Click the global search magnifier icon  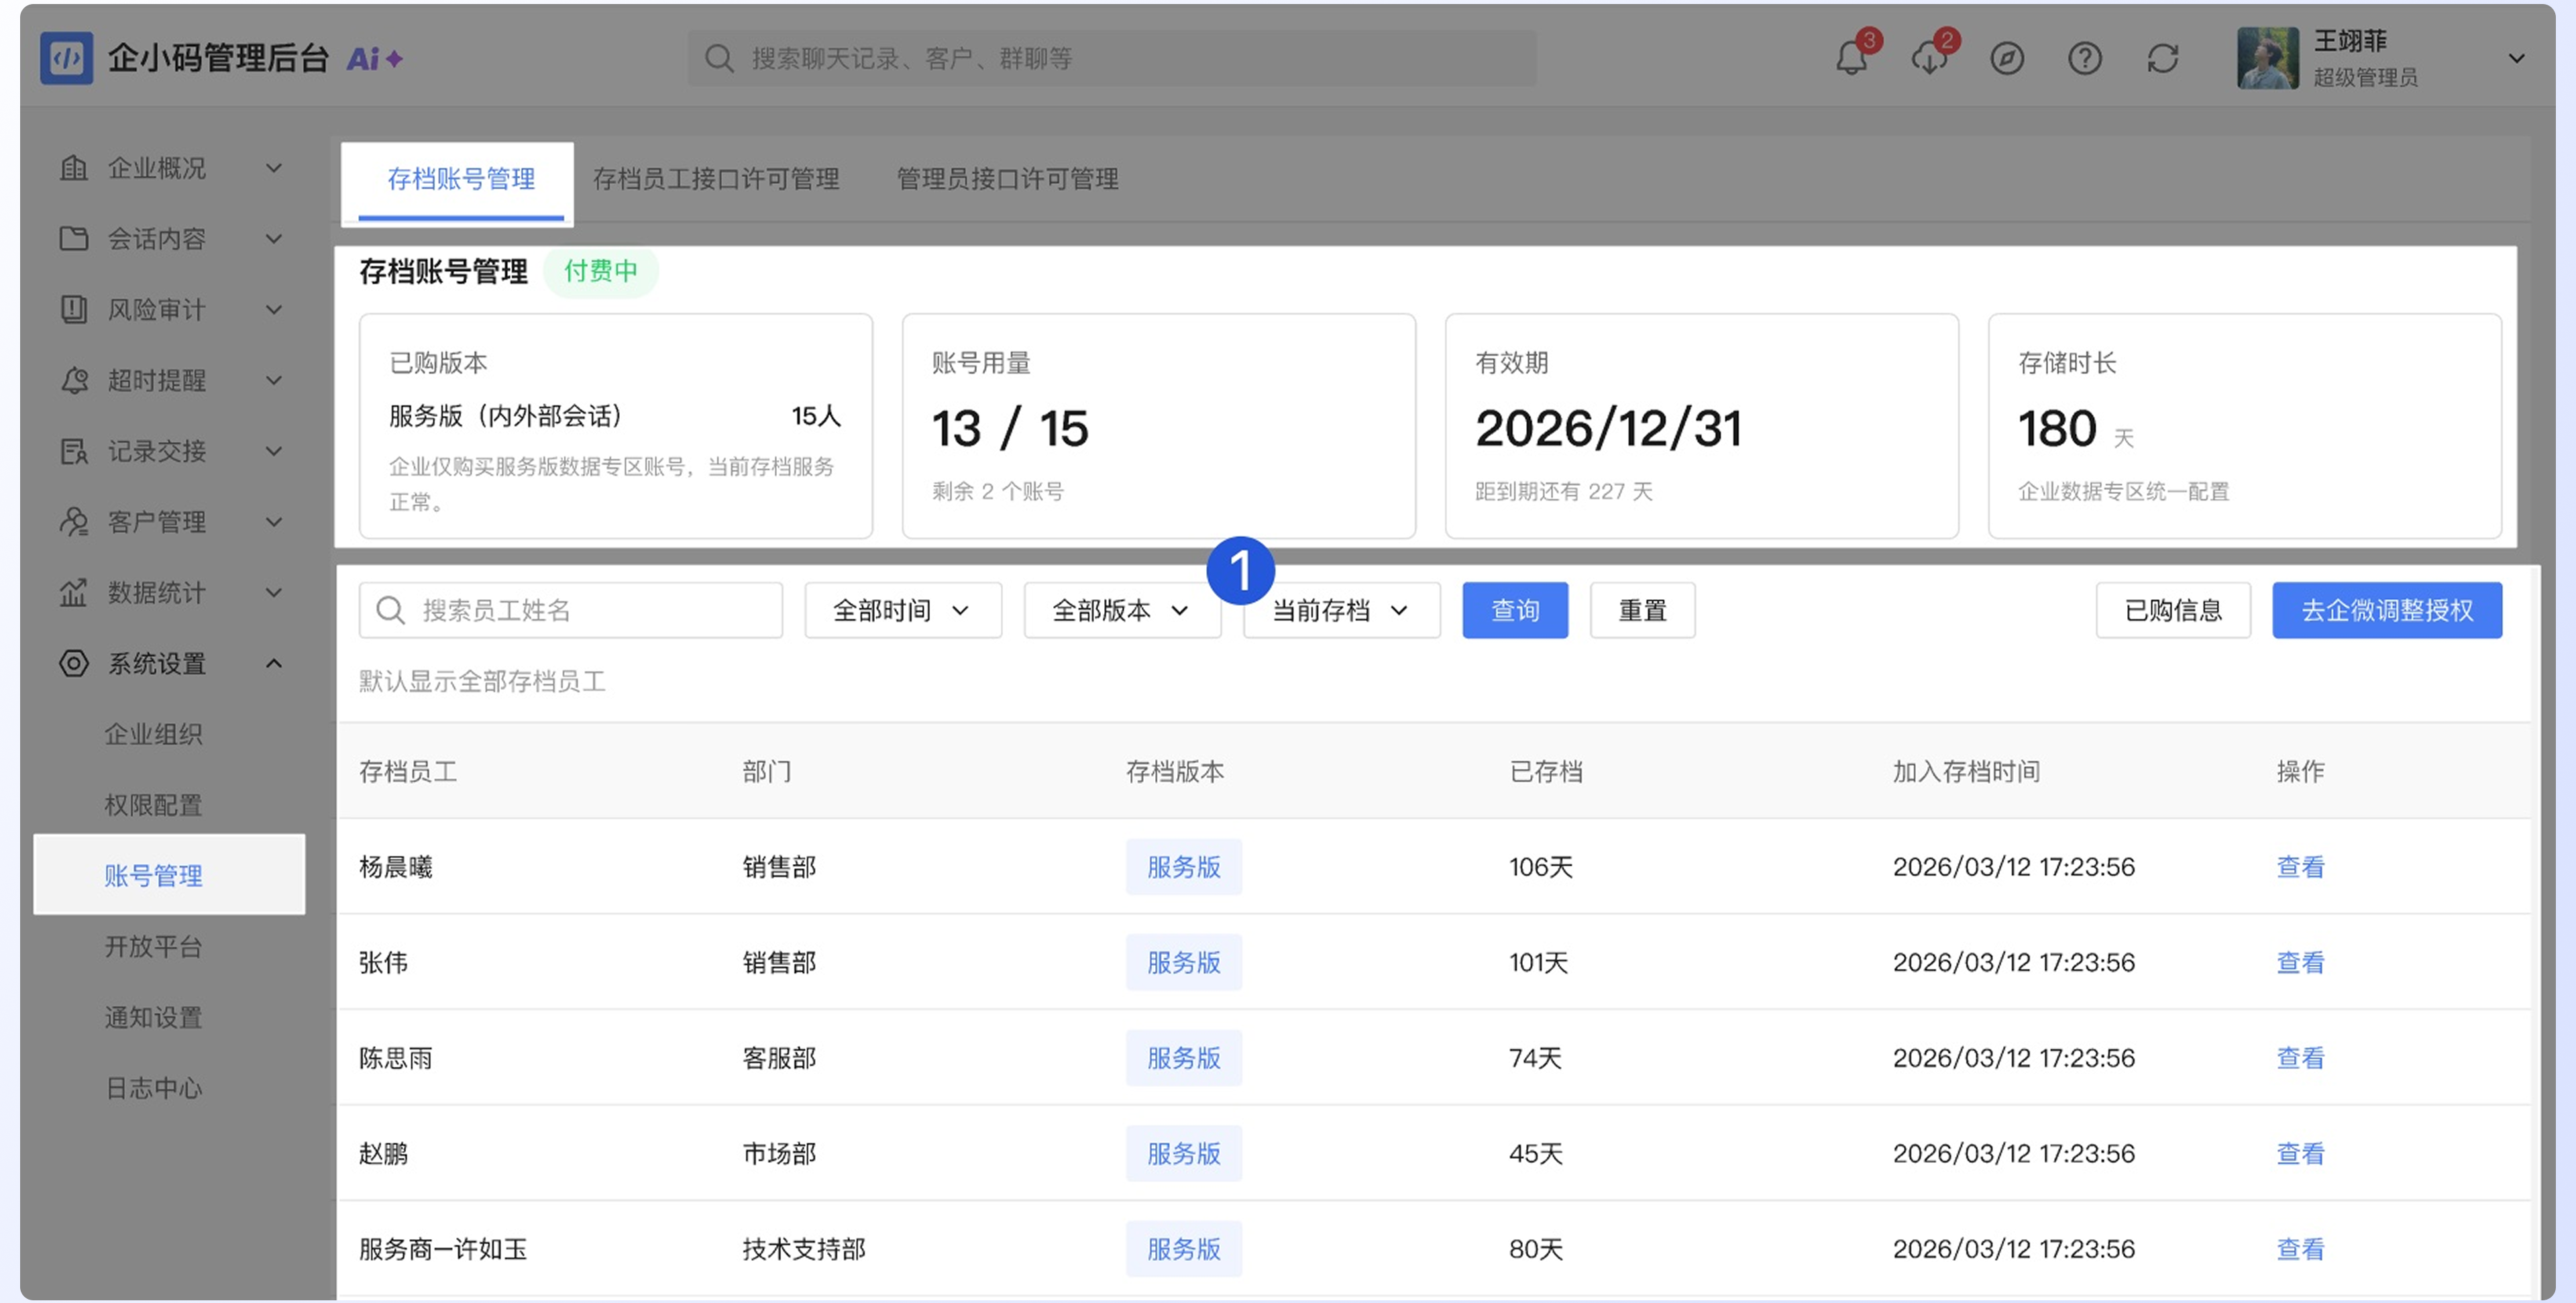(x=718, y=58)
